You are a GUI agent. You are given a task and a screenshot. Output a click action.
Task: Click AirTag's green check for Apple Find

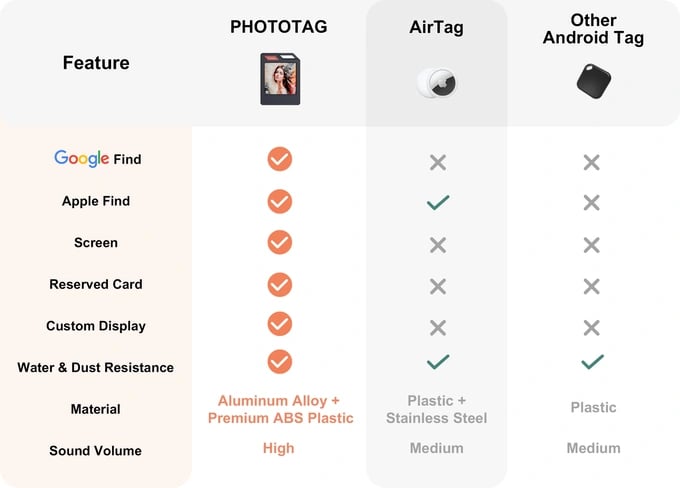[437, 202]
